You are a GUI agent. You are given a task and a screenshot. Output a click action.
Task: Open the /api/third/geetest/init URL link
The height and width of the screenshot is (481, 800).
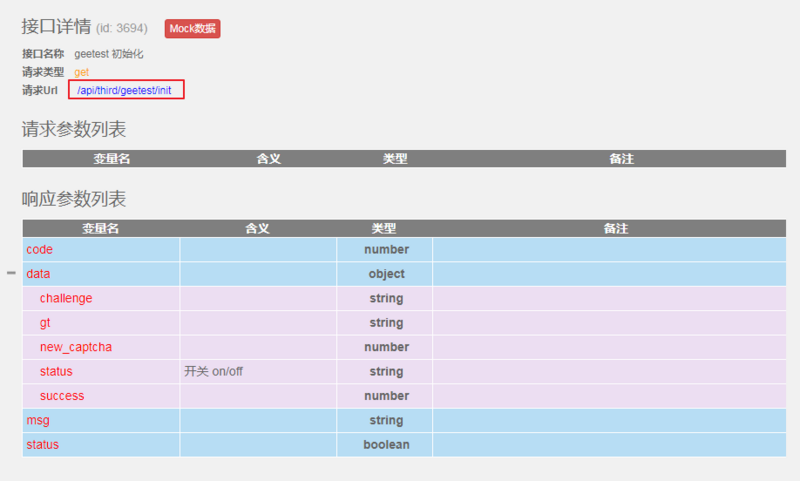point(126,91)
